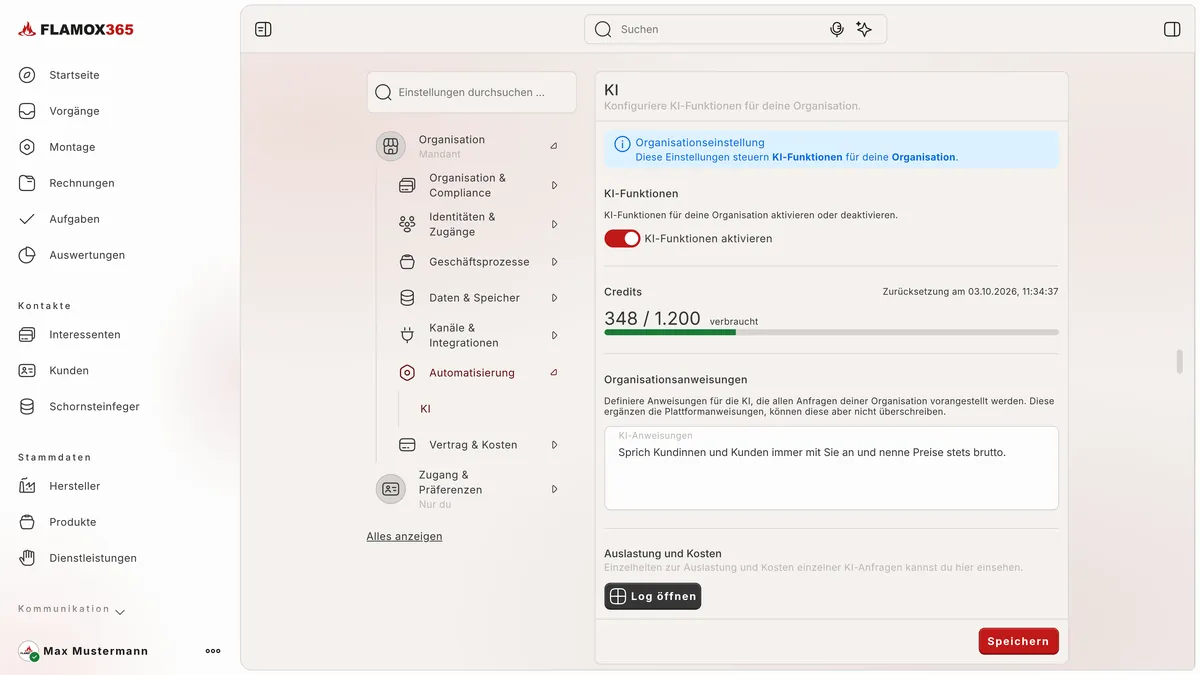Click the Zurücksetzung am 03.10.2026 text
This screenshot has height=675, width=1200.
coord(970,292)
